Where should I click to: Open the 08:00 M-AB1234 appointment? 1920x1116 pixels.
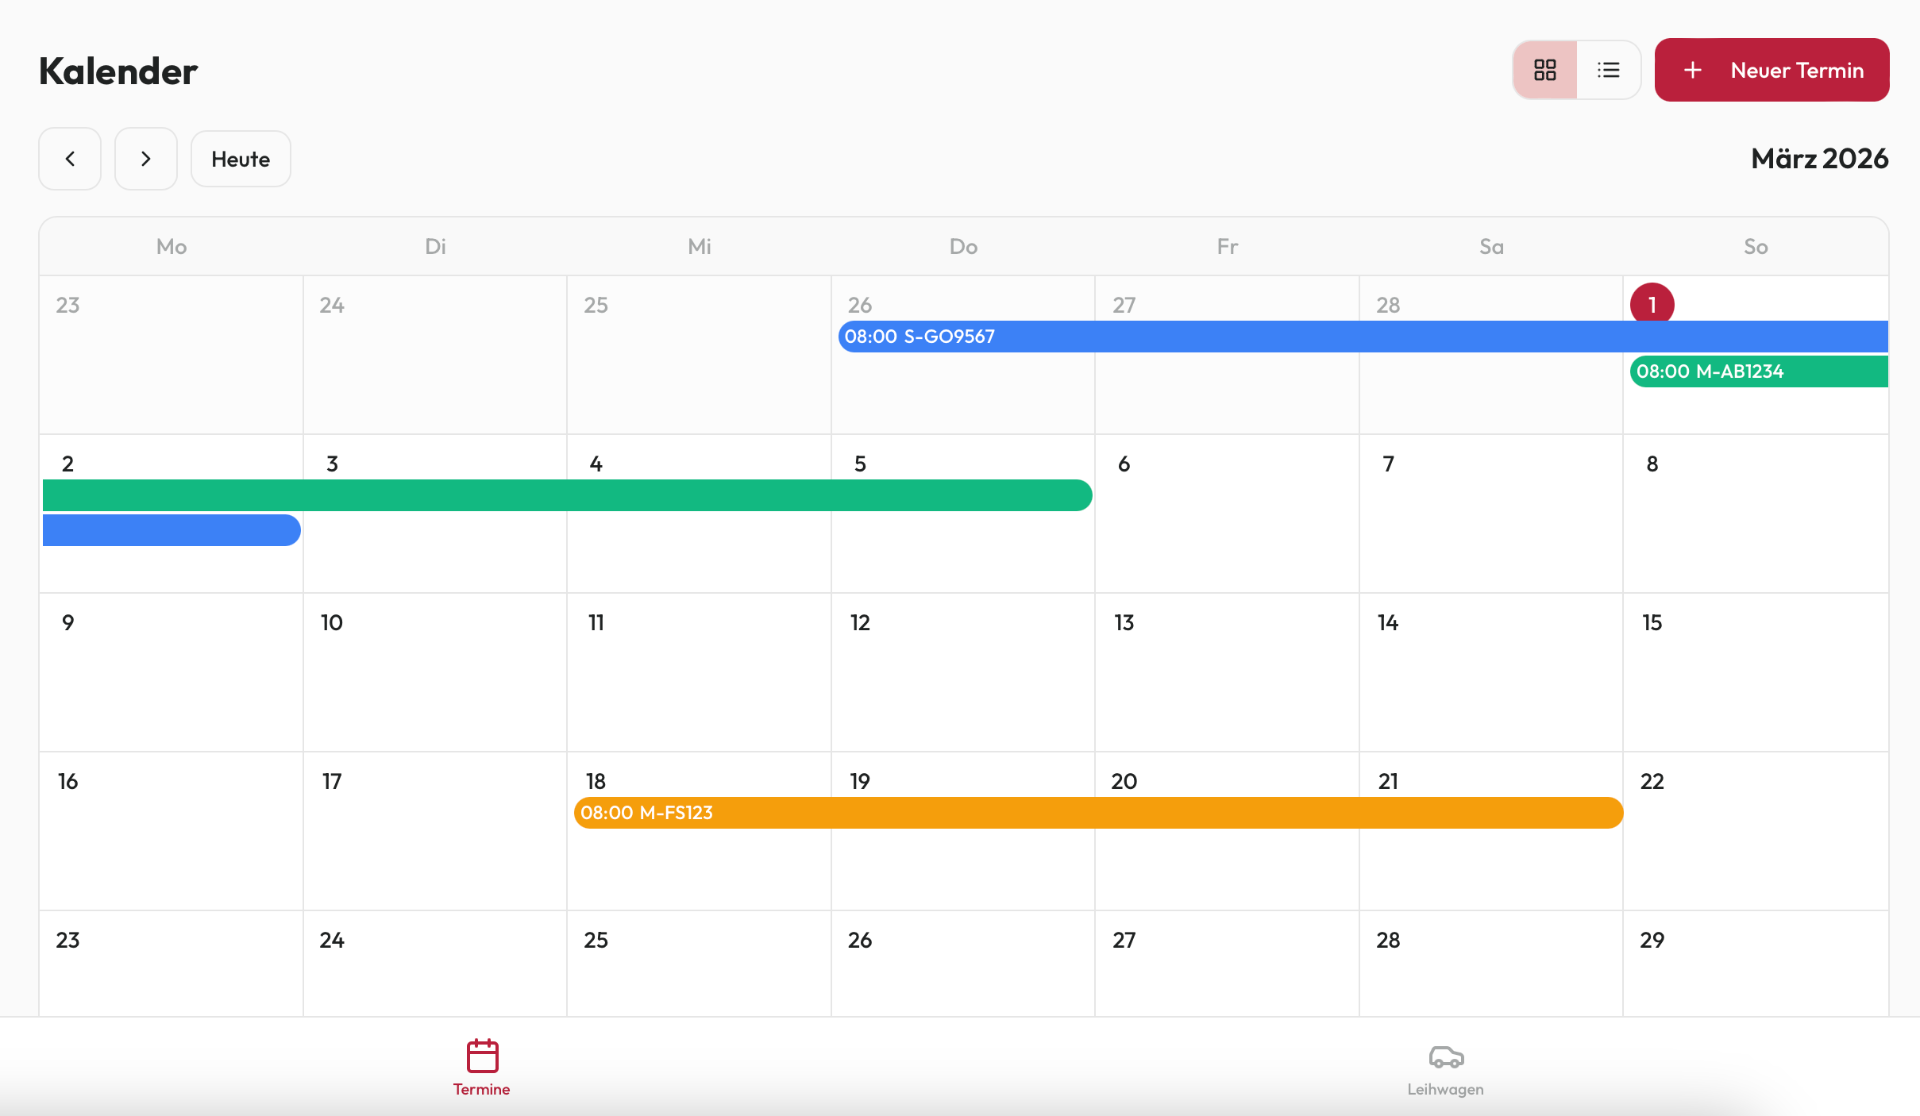1759,371
